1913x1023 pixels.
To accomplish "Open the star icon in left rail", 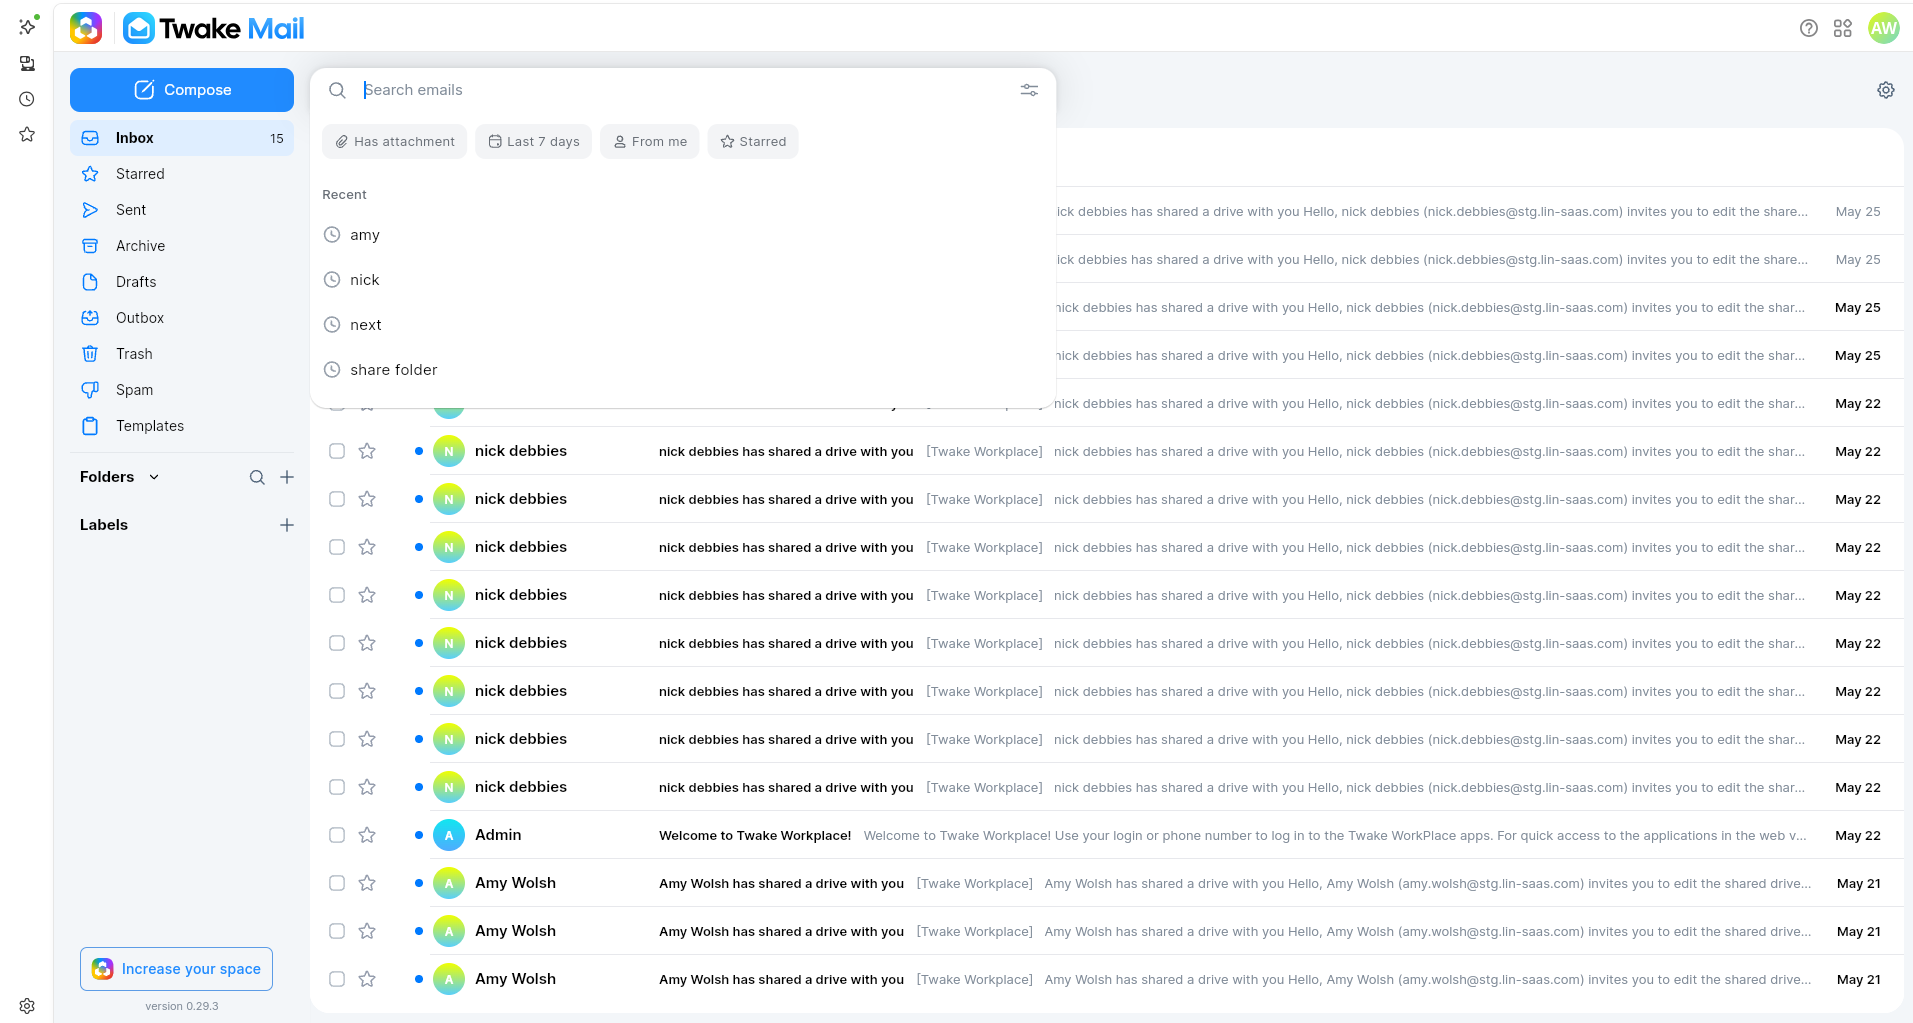I will tap(27, 134).
